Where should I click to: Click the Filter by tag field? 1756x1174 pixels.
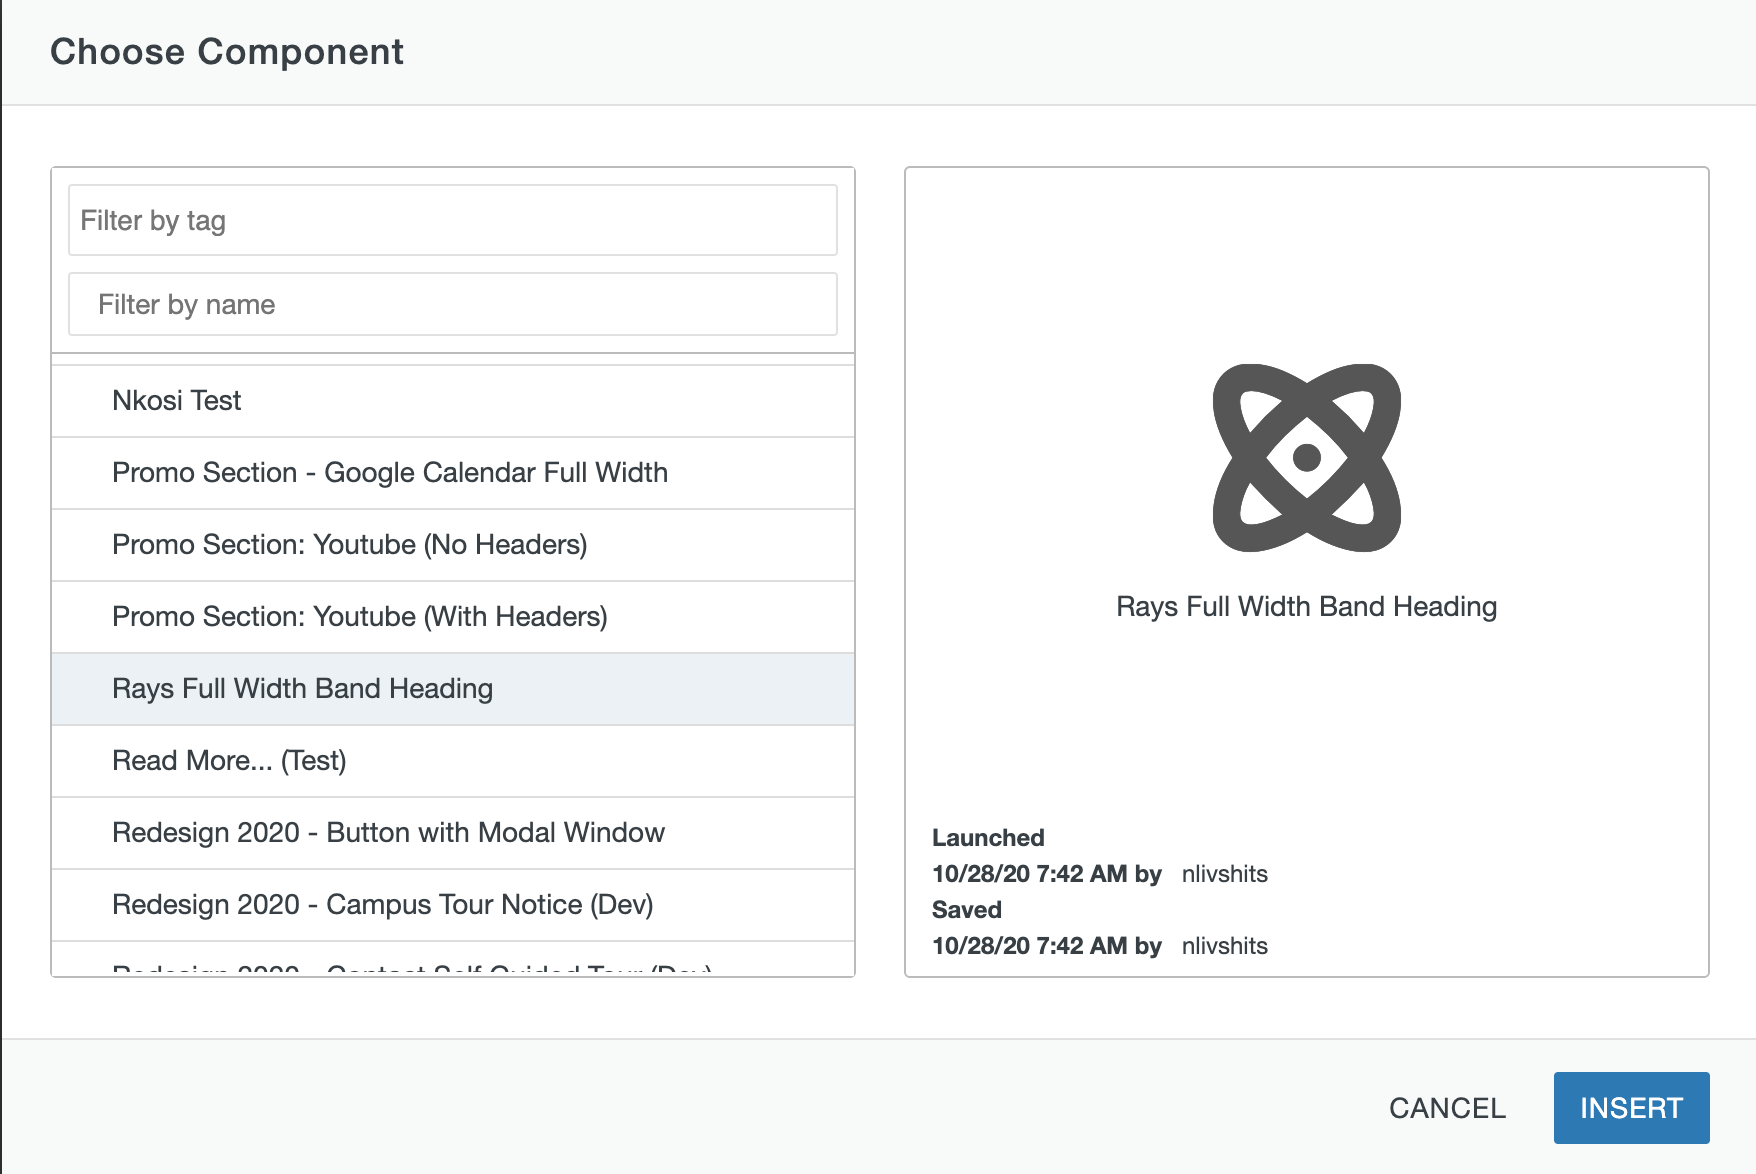pyautogui.click(x=452, y=220)
